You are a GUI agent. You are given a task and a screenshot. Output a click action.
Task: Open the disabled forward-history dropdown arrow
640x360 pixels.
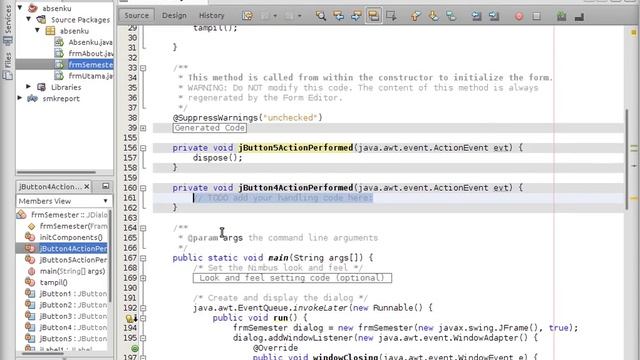[299, 16]
